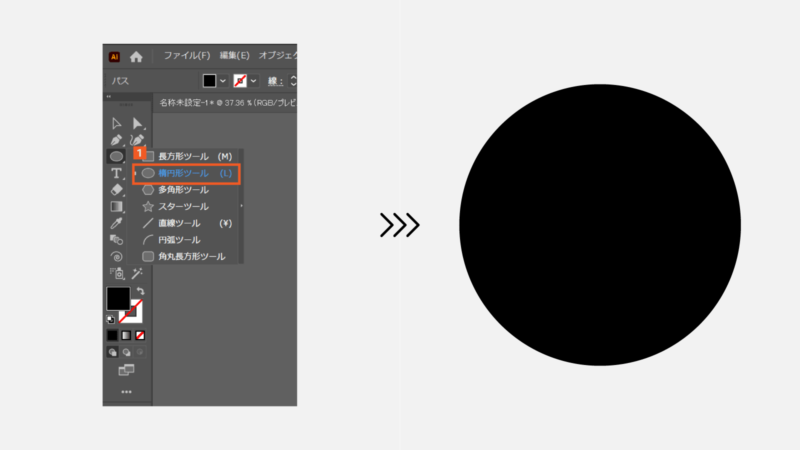
Task: Choose 角丸長方形ツール from the flyout
Action: (191, 257)
